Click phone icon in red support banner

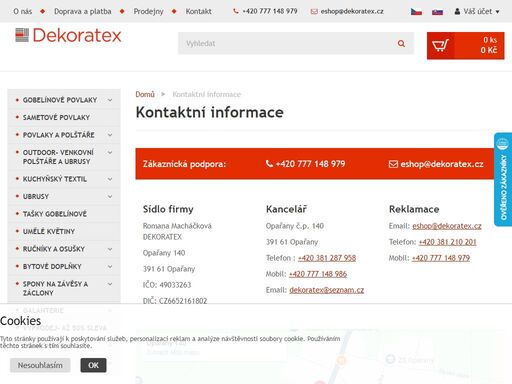point(269,164)
